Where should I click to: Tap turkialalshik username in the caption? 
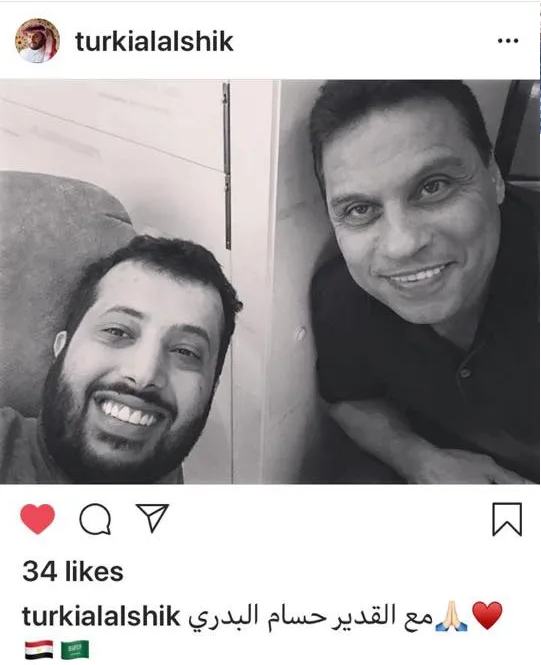[x=101, y=616]
